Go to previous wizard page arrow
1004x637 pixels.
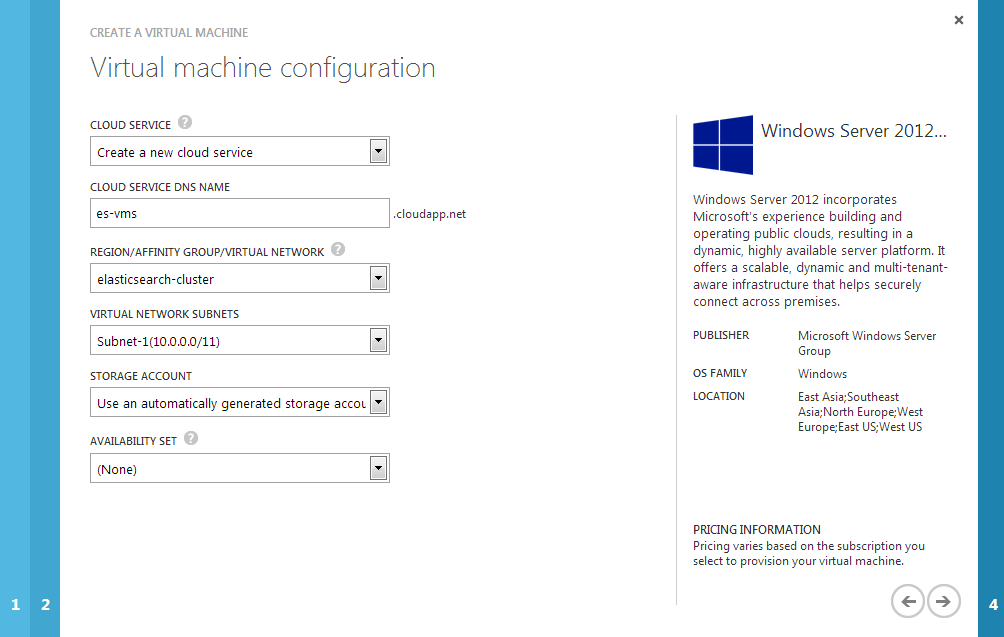(908, 601)
